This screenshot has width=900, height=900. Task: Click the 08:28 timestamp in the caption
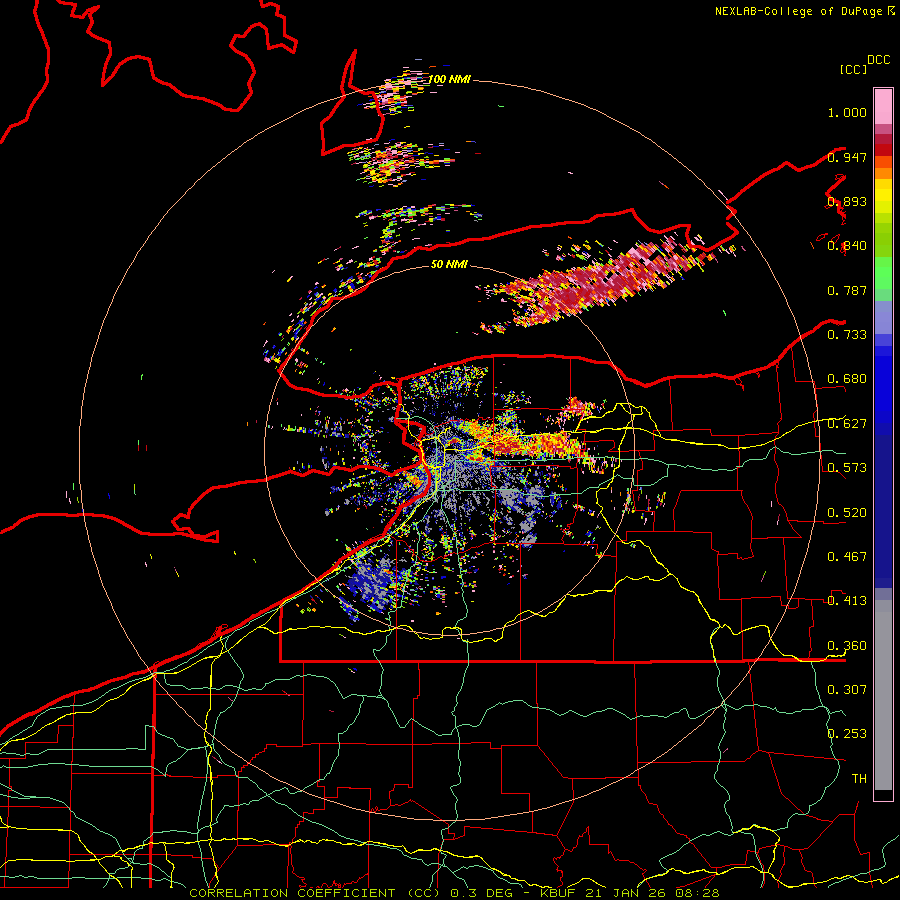point(699,893)
